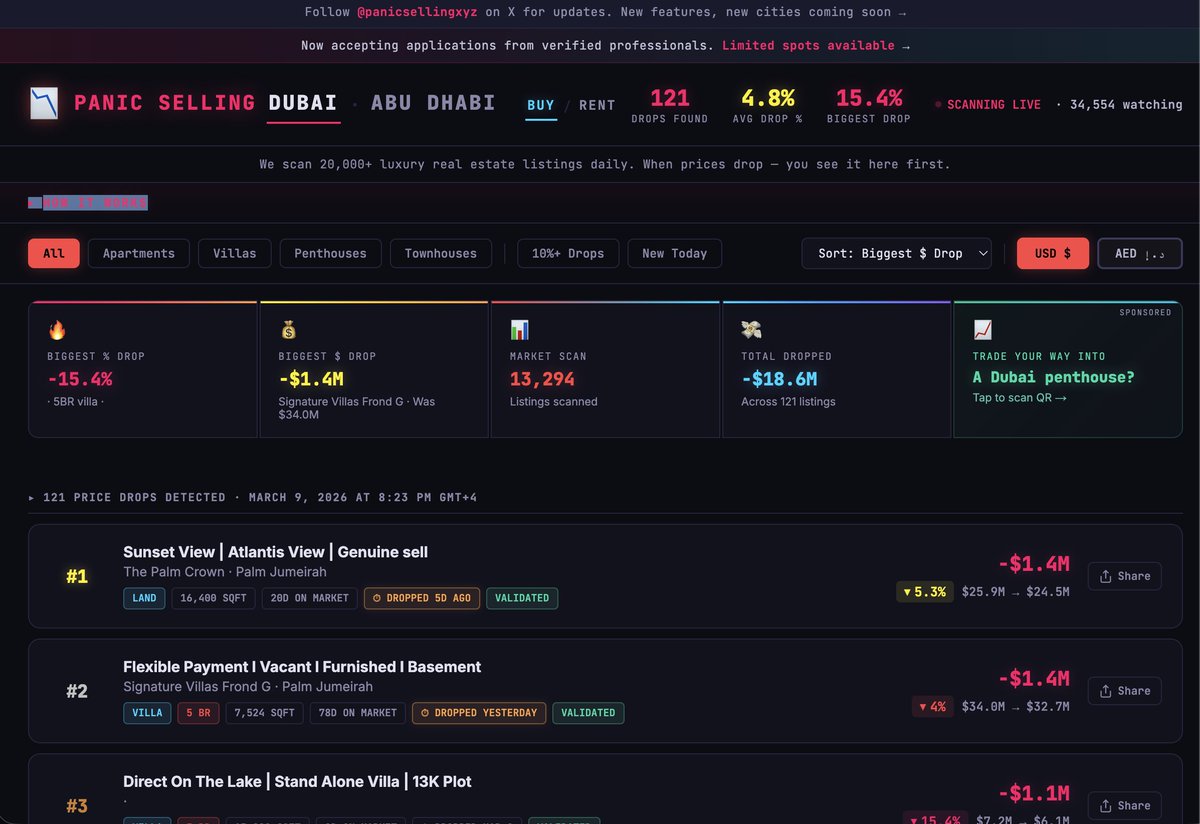Viewport: 1200px width, 824px height.
Task: Toggle the 10%+ Drops filter
Action: 568,253
